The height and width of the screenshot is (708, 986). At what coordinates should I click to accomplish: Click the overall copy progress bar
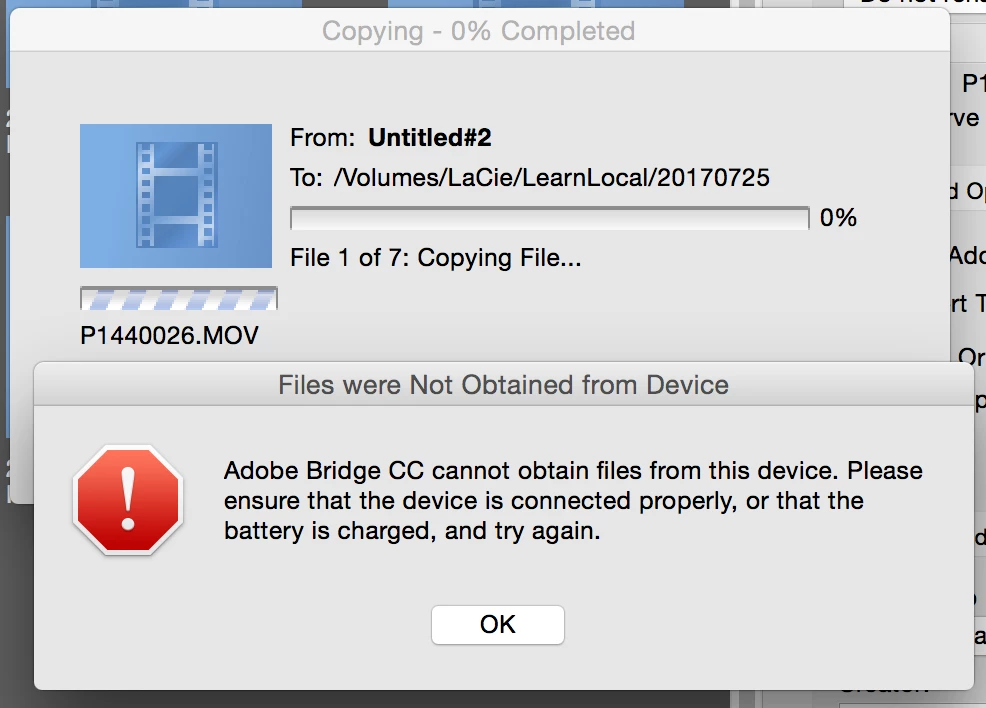click(x=550, y=218)
